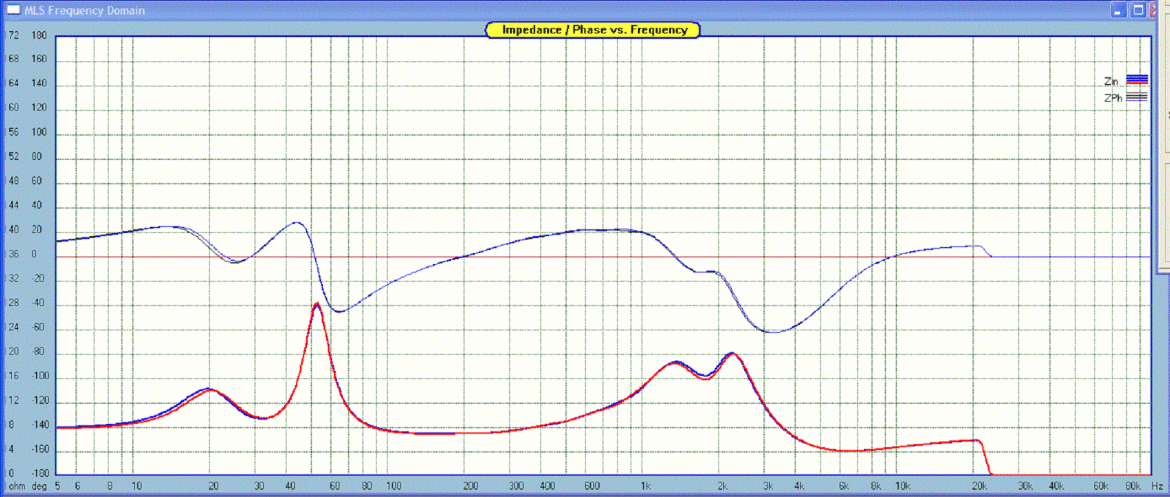The height and width of the screenshot is (497, 1170).
Task: Click the MLS Frequency Domain window icon
Action: click(x=13, y=10)
